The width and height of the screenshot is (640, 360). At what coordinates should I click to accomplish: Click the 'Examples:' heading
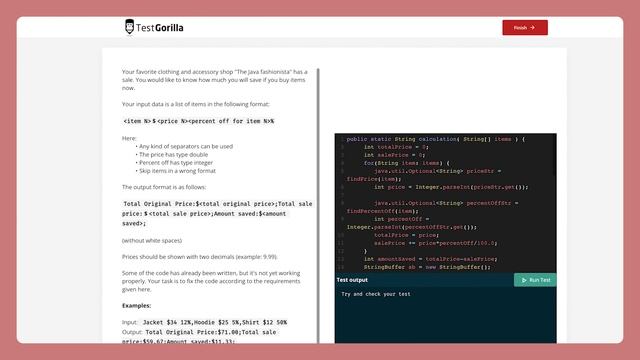coord(136,305)
